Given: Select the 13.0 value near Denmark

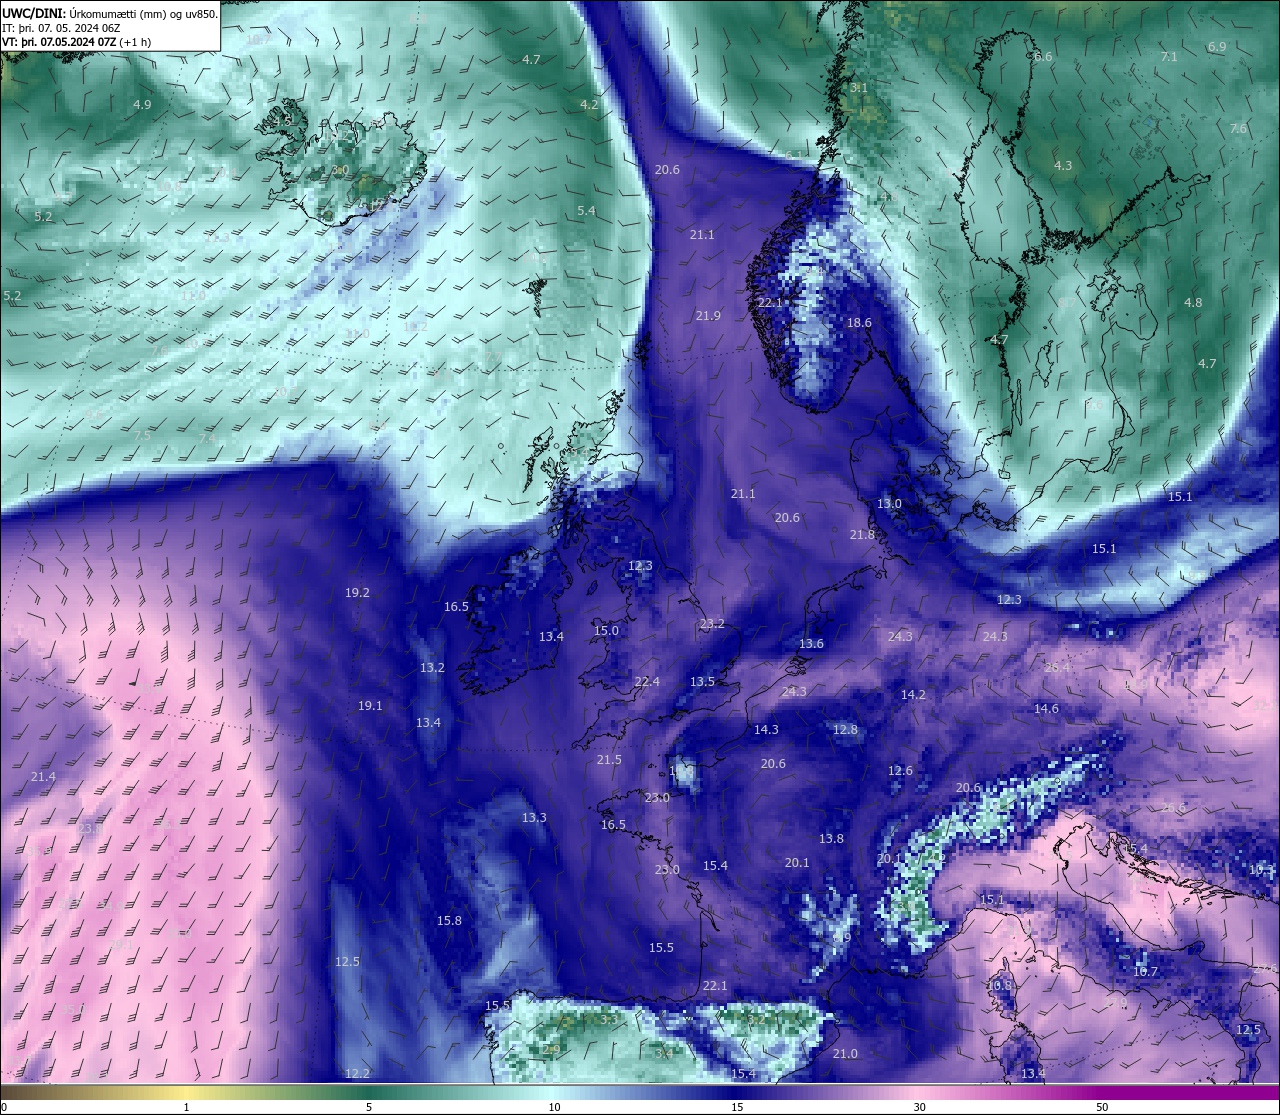Looking at the screenshot, I should (x=889, y=503).
